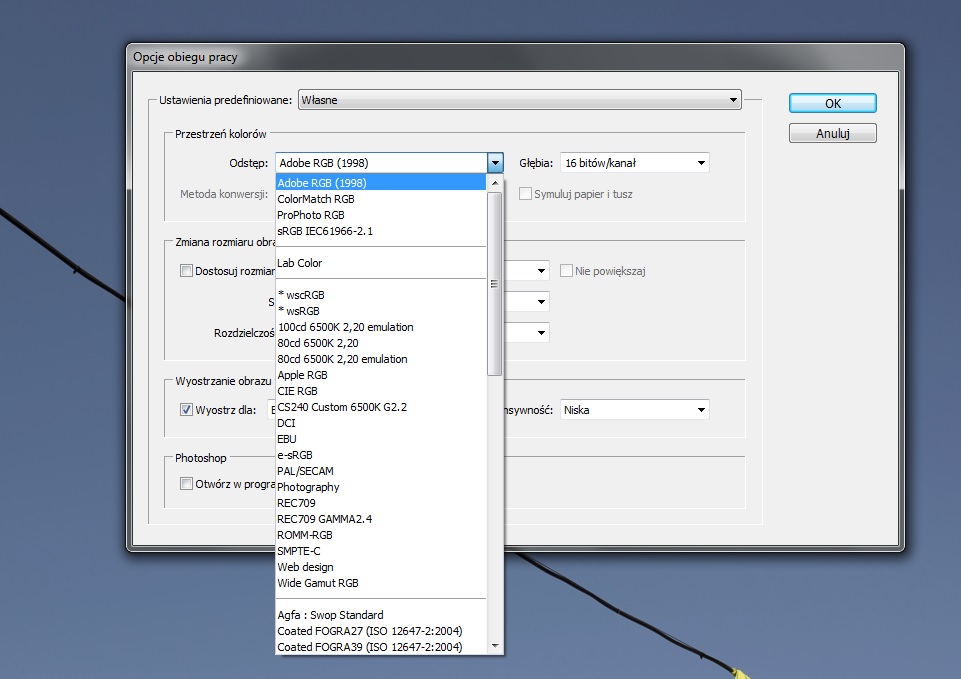Viewport: 961px width, 679px height.
Task: Select ColorMatch RGB in the list
Action: coord(316,199)
